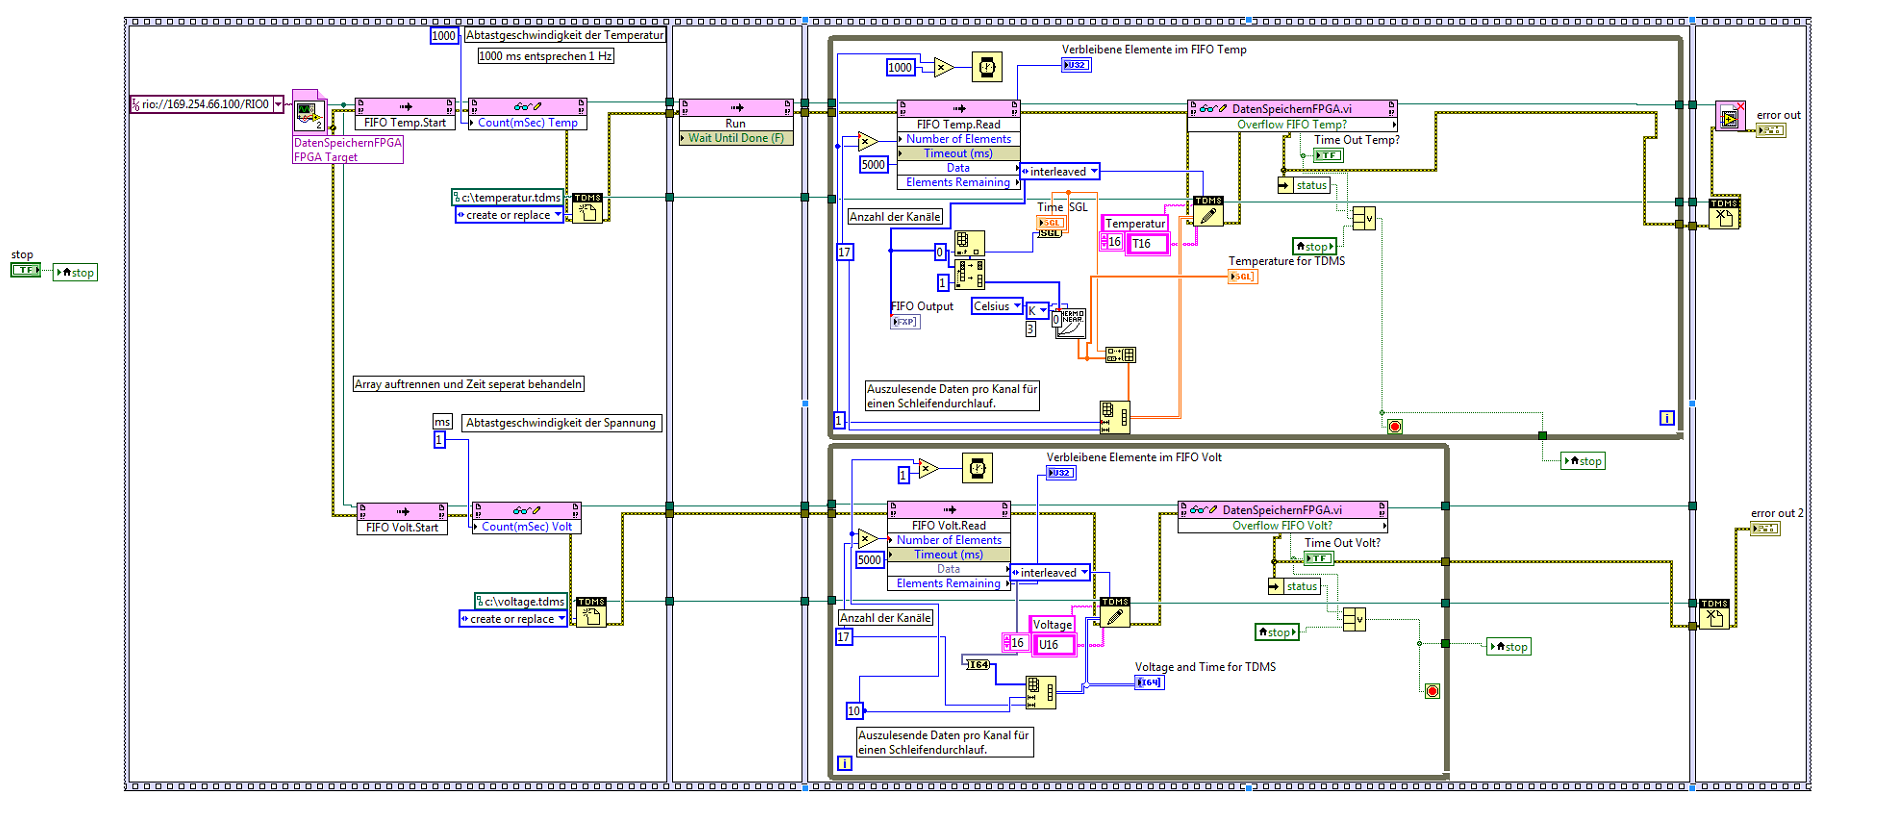The height and width of the screenshot is (840, 1888).
Task: Click the stop Boolean TF terminal
Action: coord(25,270)
